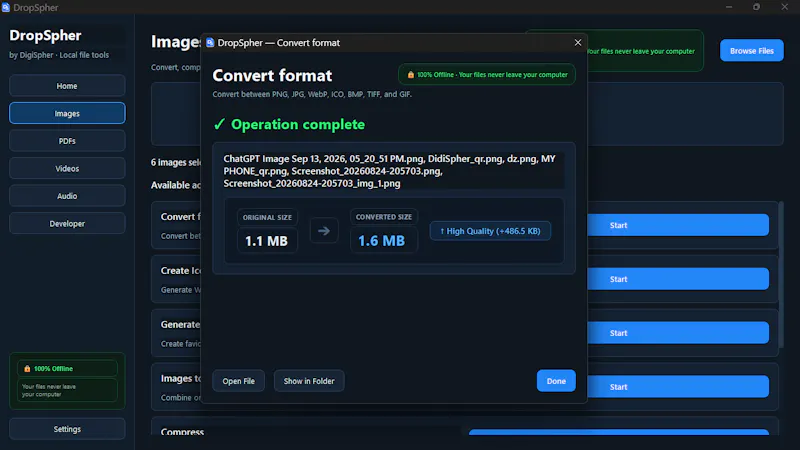The height and width of the screenshot is (450, 800).
Task: Click 'Your files never leave your computer' sidebar text
Action: pos(49,390)
